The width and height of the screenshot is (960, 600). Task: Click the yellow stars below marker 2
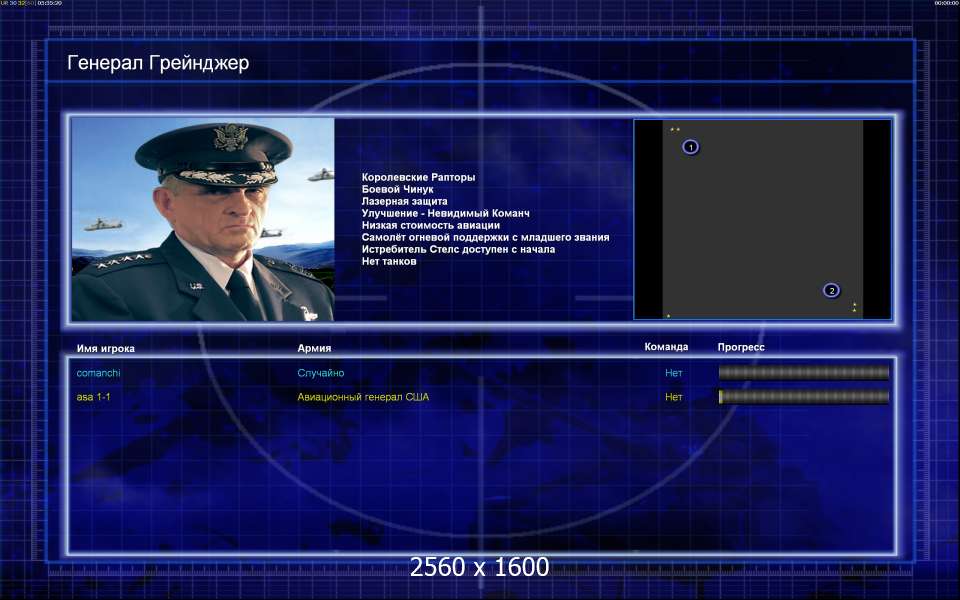click(x=854, y=307)
